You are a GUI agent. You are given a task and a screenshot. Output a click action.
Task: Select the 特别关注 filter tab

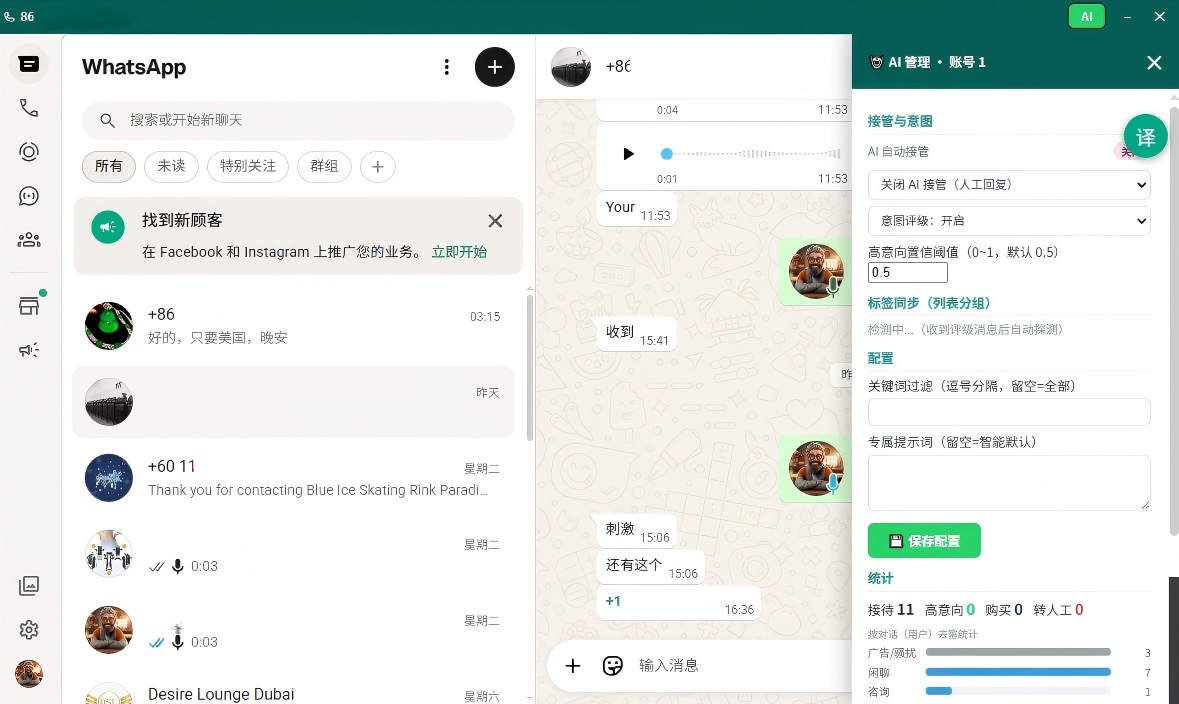coord(248,166)
